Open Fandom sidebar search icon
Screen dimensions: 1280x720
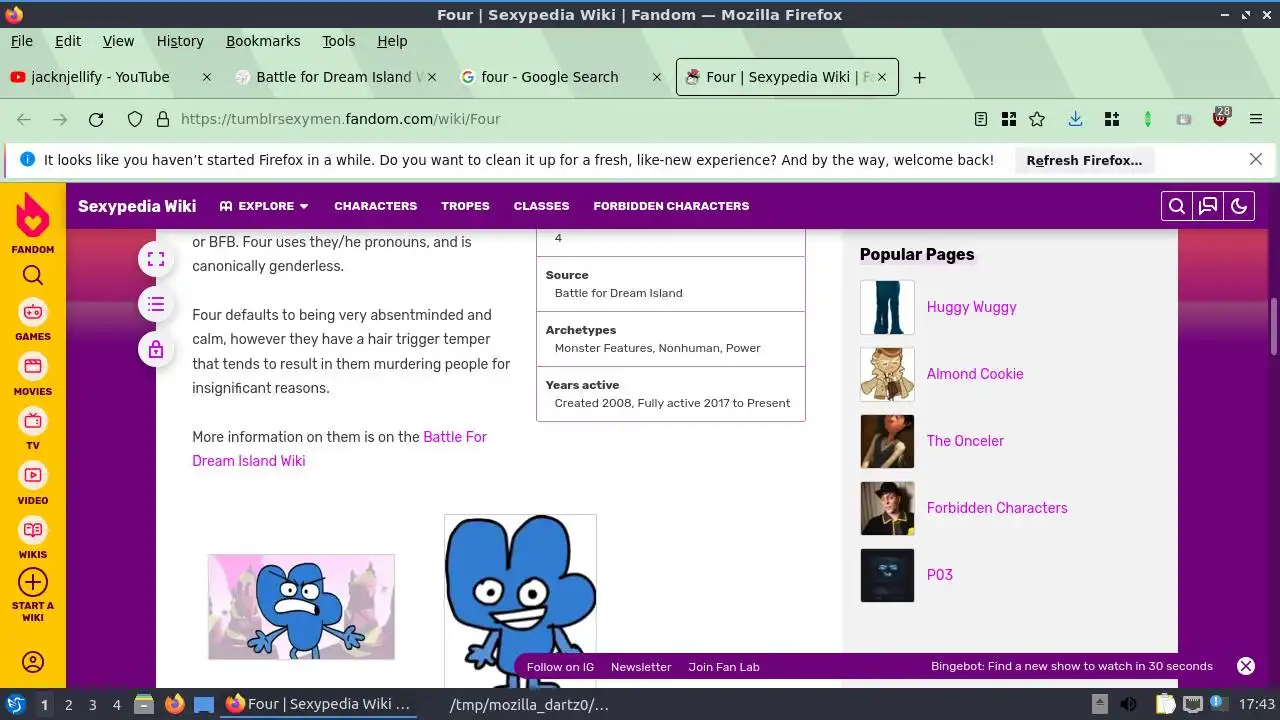coord(33,276)
